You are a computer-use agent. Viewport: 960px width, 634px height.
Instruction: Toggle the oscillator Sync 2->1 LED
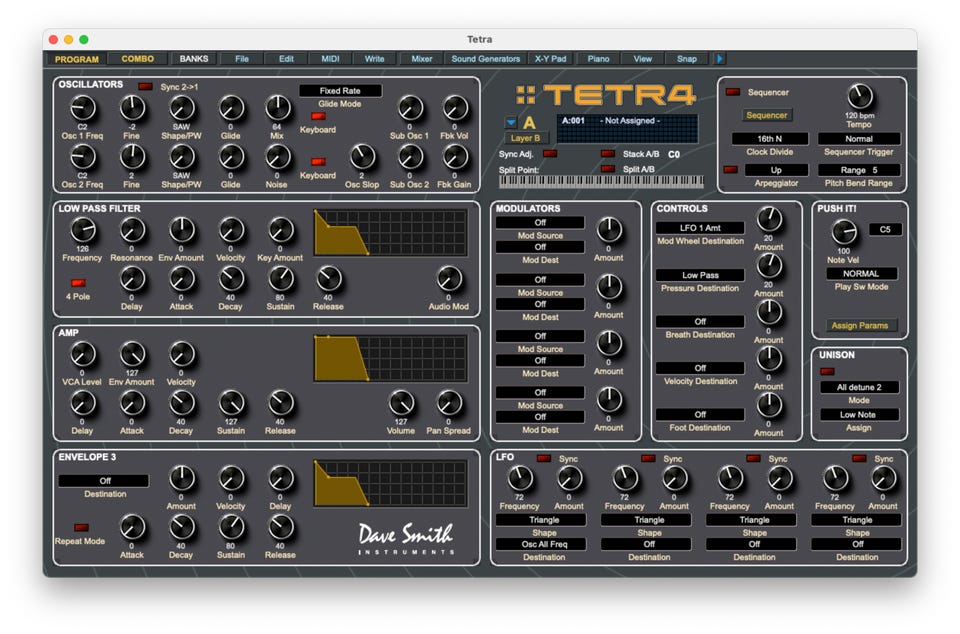click(x=146, y=87)
